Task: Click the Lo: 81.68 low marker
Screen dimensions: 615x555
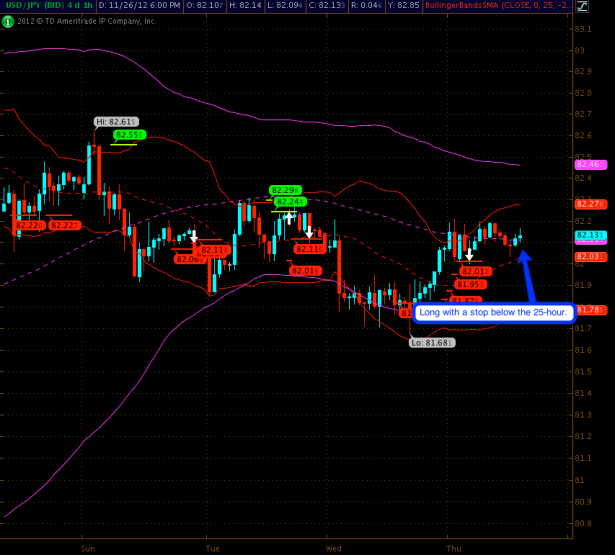Action: click(x=431, y=342)
